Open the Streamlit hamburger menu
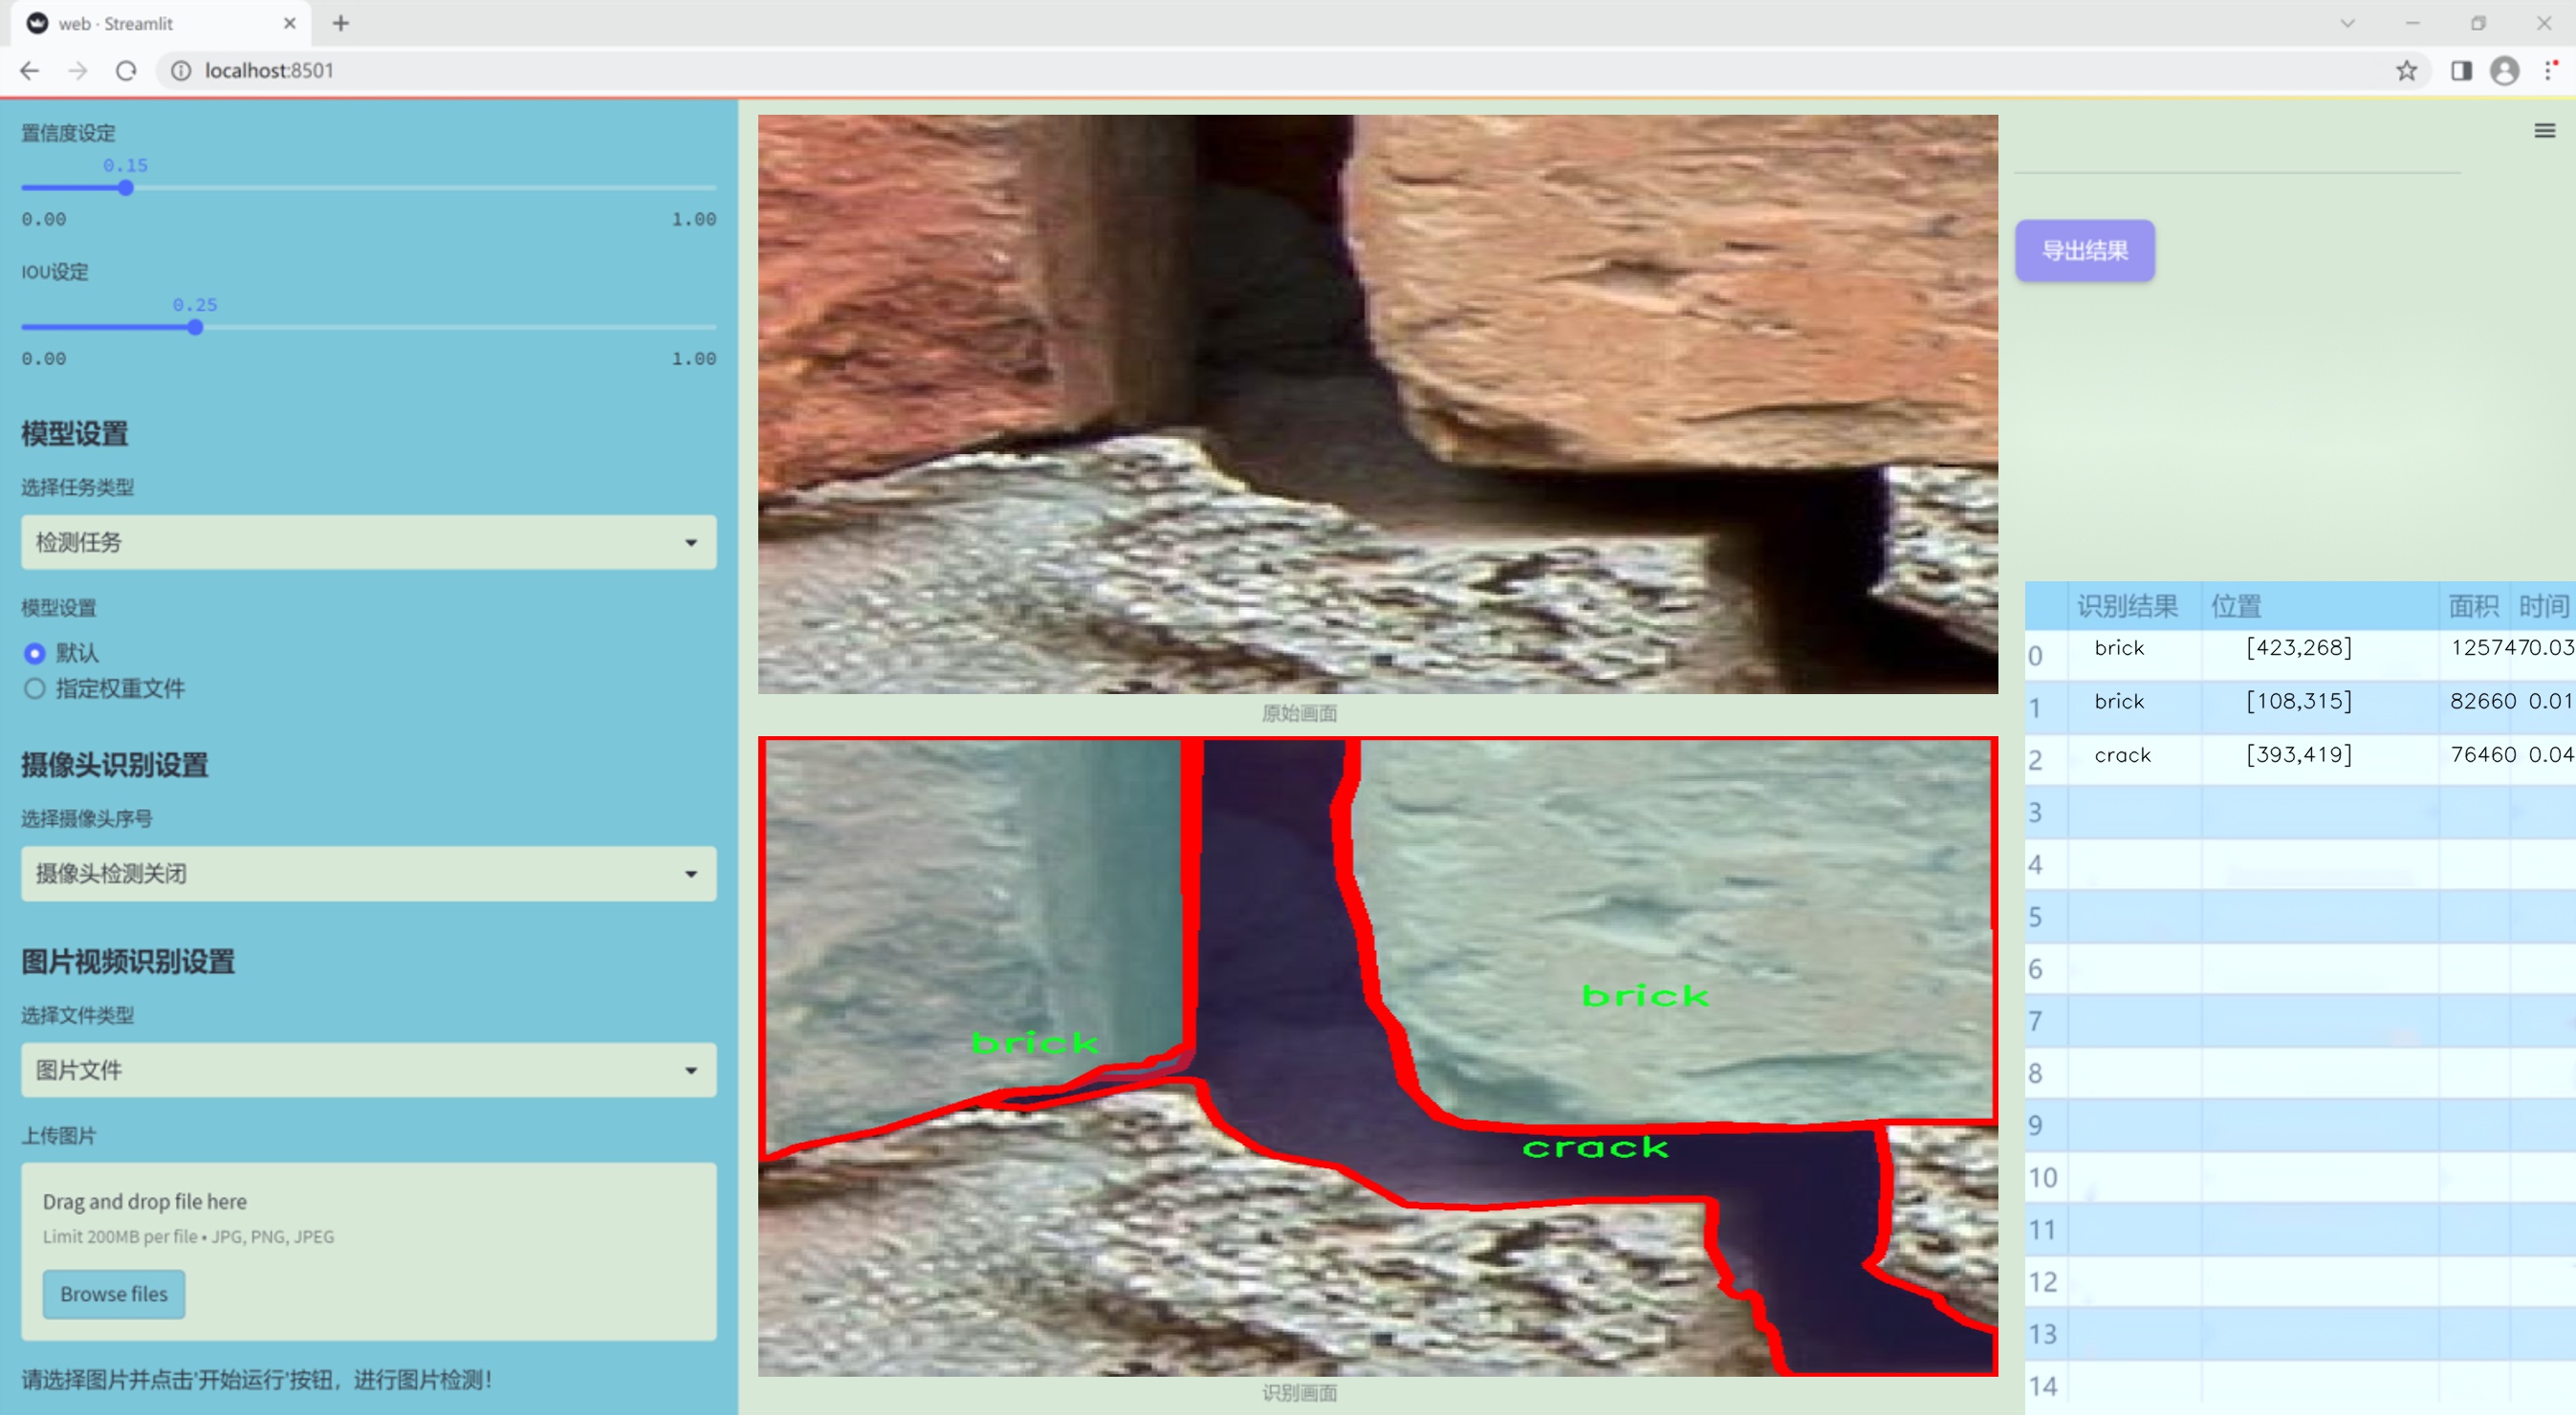 (2544, 131)
